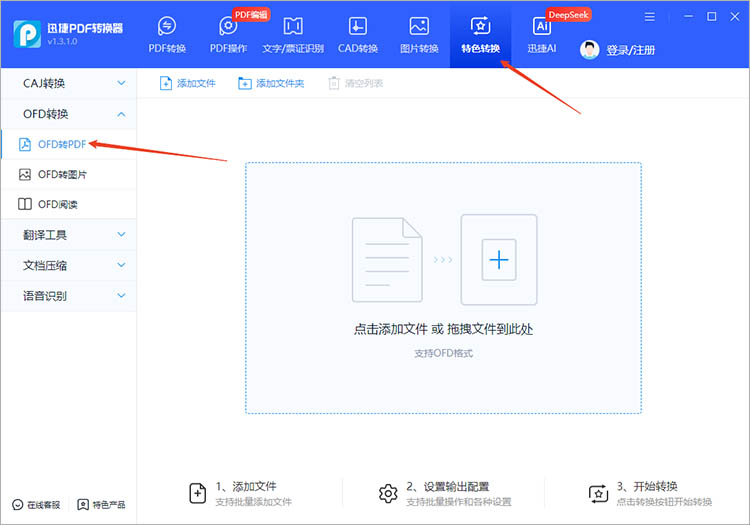Click the 迅捷PDF转换器 title text

click(x=85, y=28)
